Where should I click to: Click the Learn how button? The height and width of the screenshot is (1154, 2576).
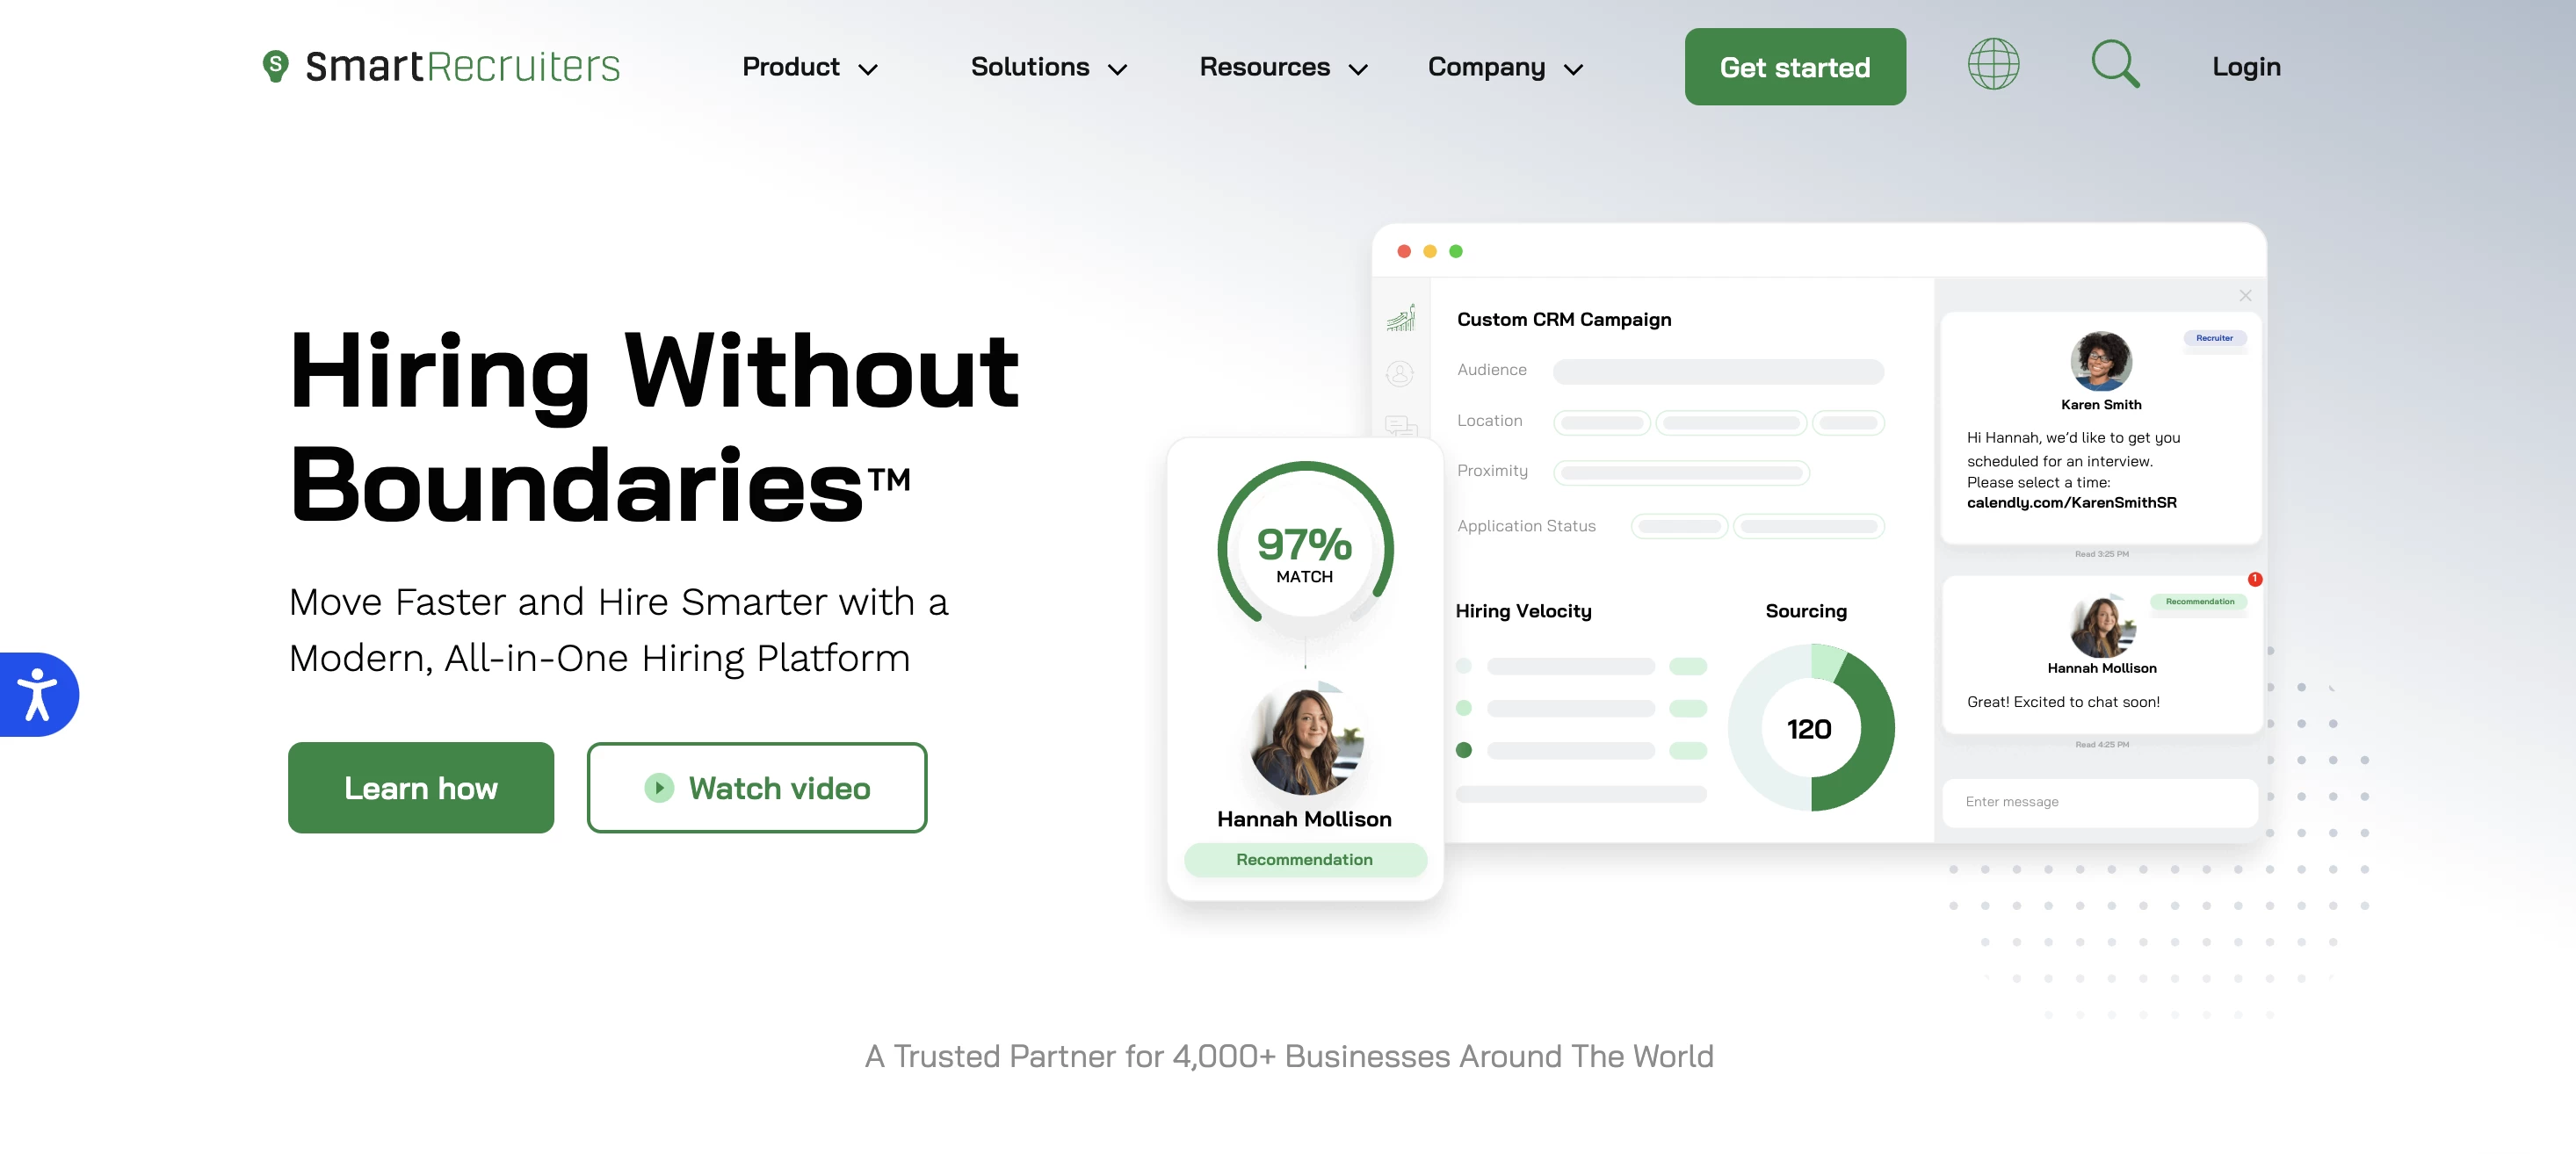click(421, 788)
